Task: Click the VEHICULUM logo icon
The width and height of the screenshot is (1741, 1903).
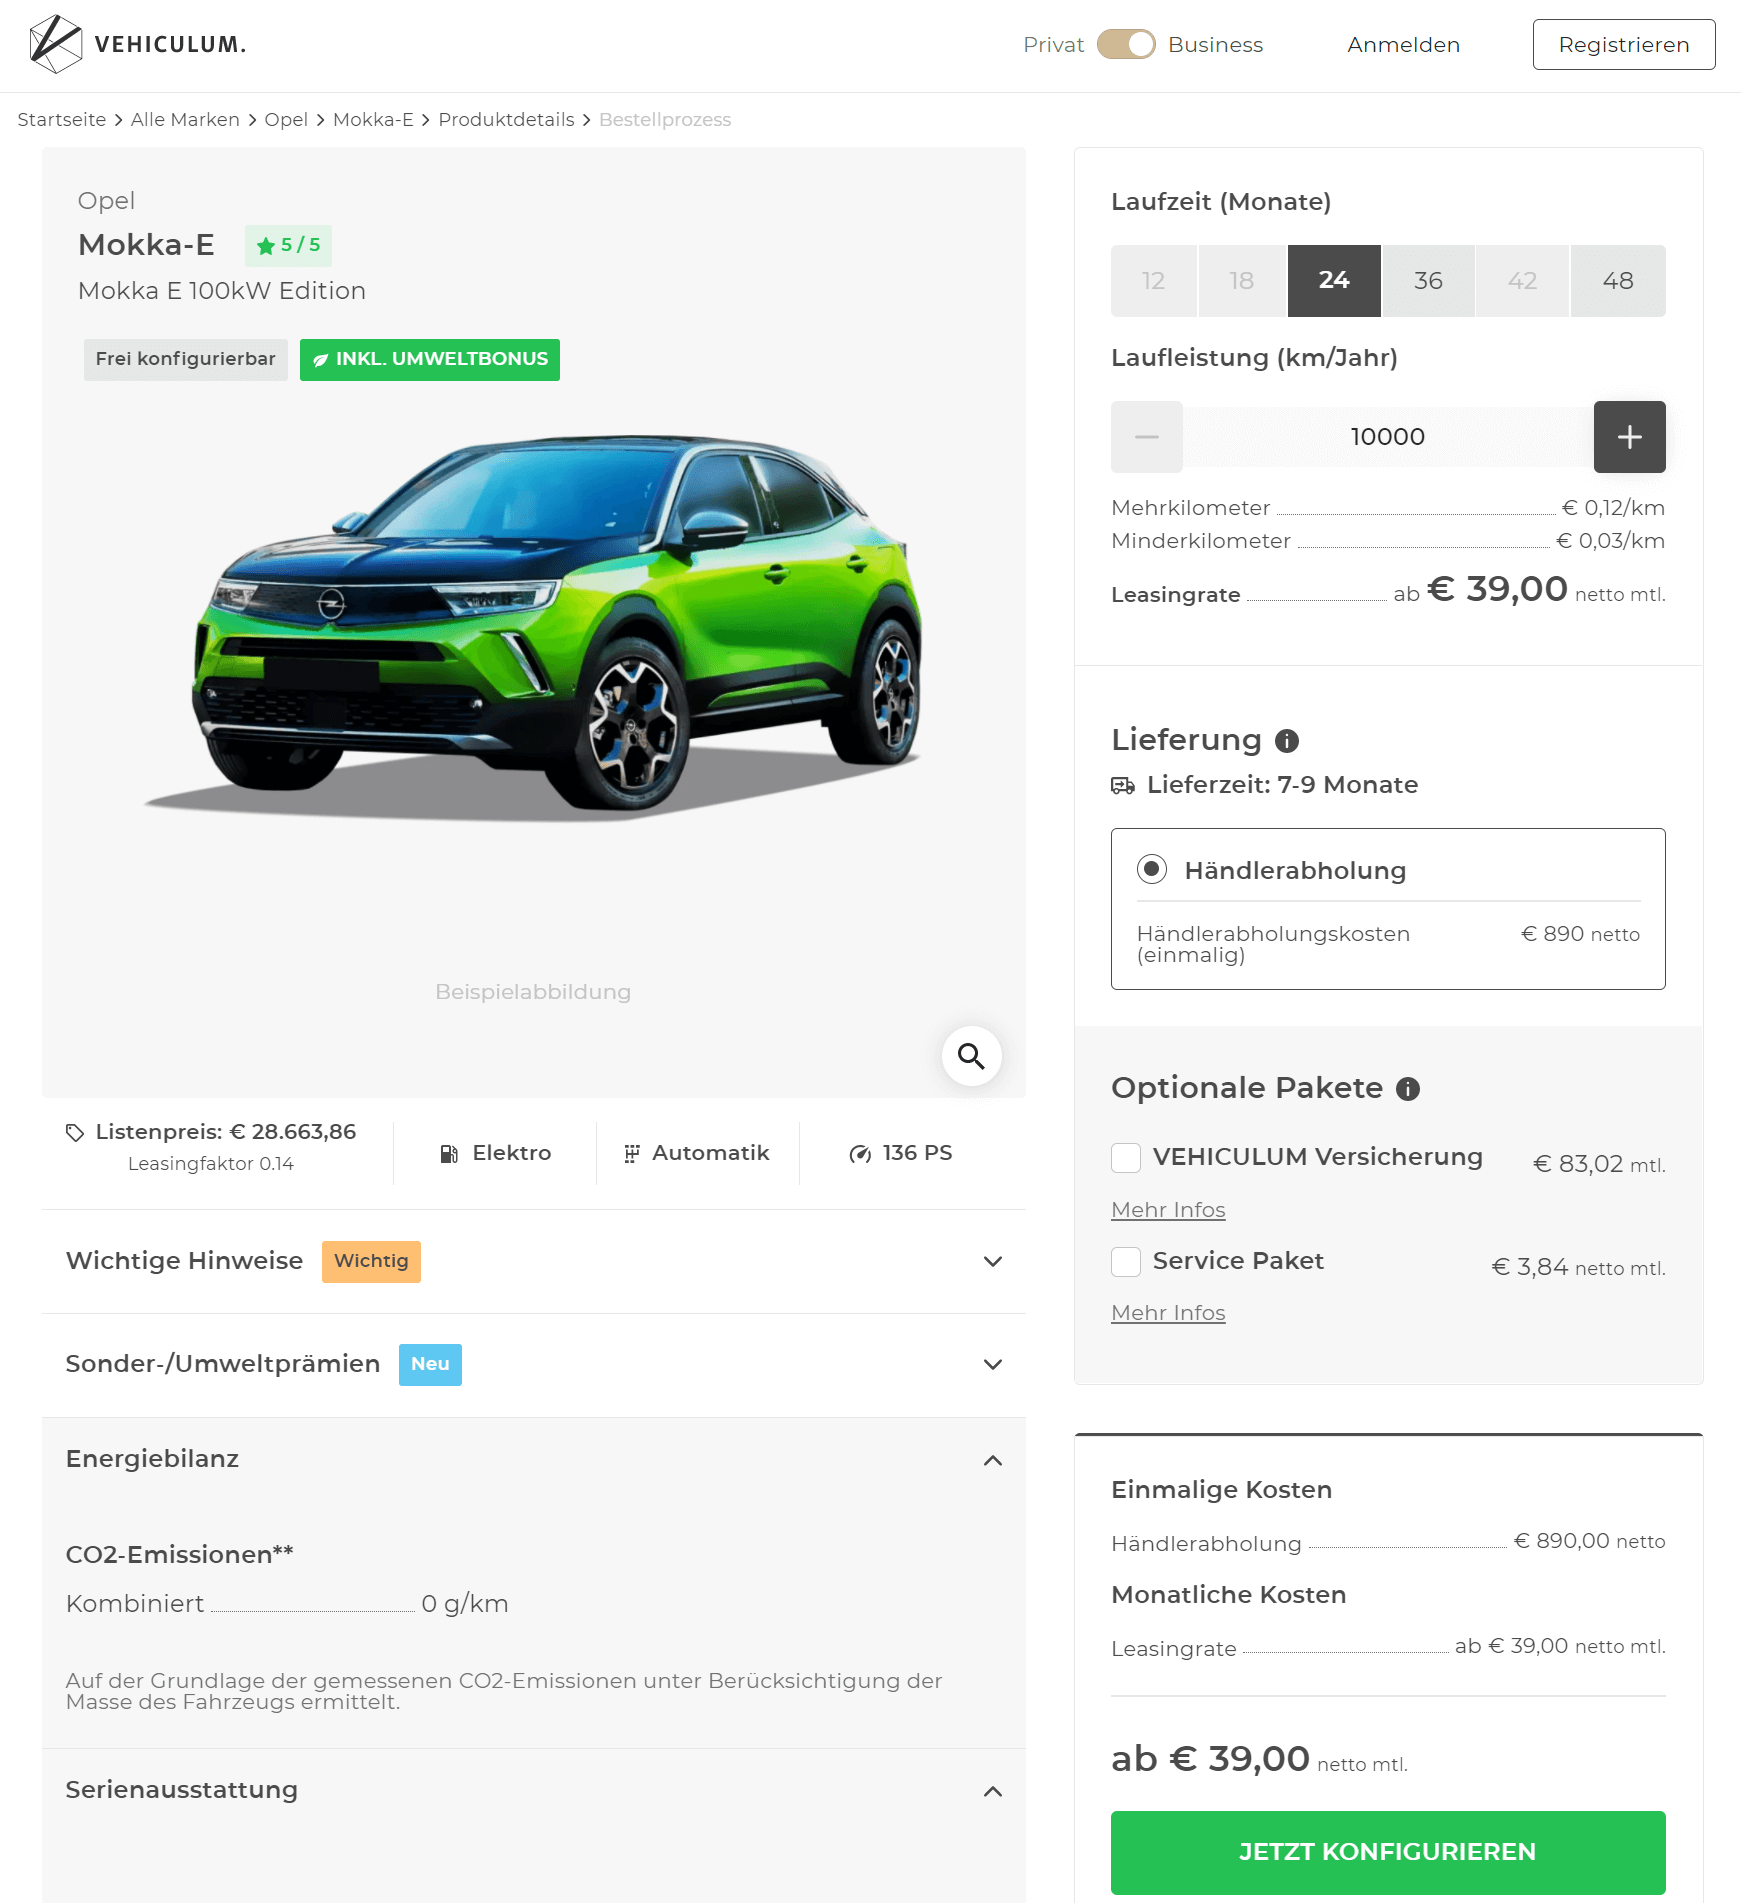Action: tap(55, 44)
